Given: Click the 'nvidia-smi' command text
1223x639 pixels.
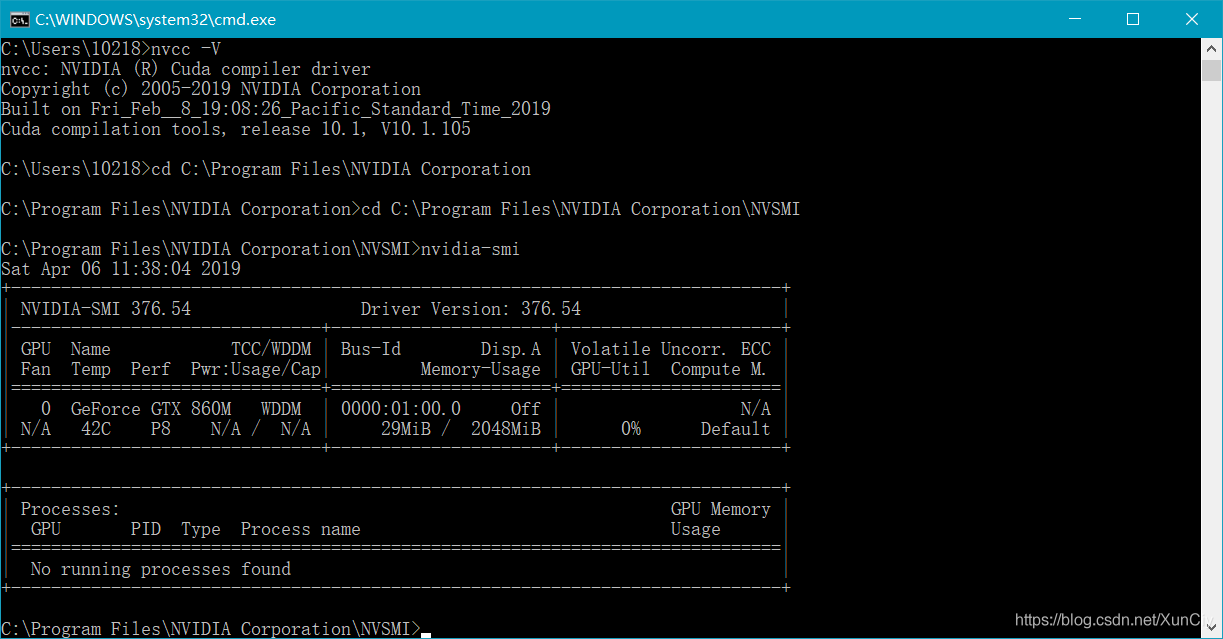Looking at the screenshot, I should 471,249.
